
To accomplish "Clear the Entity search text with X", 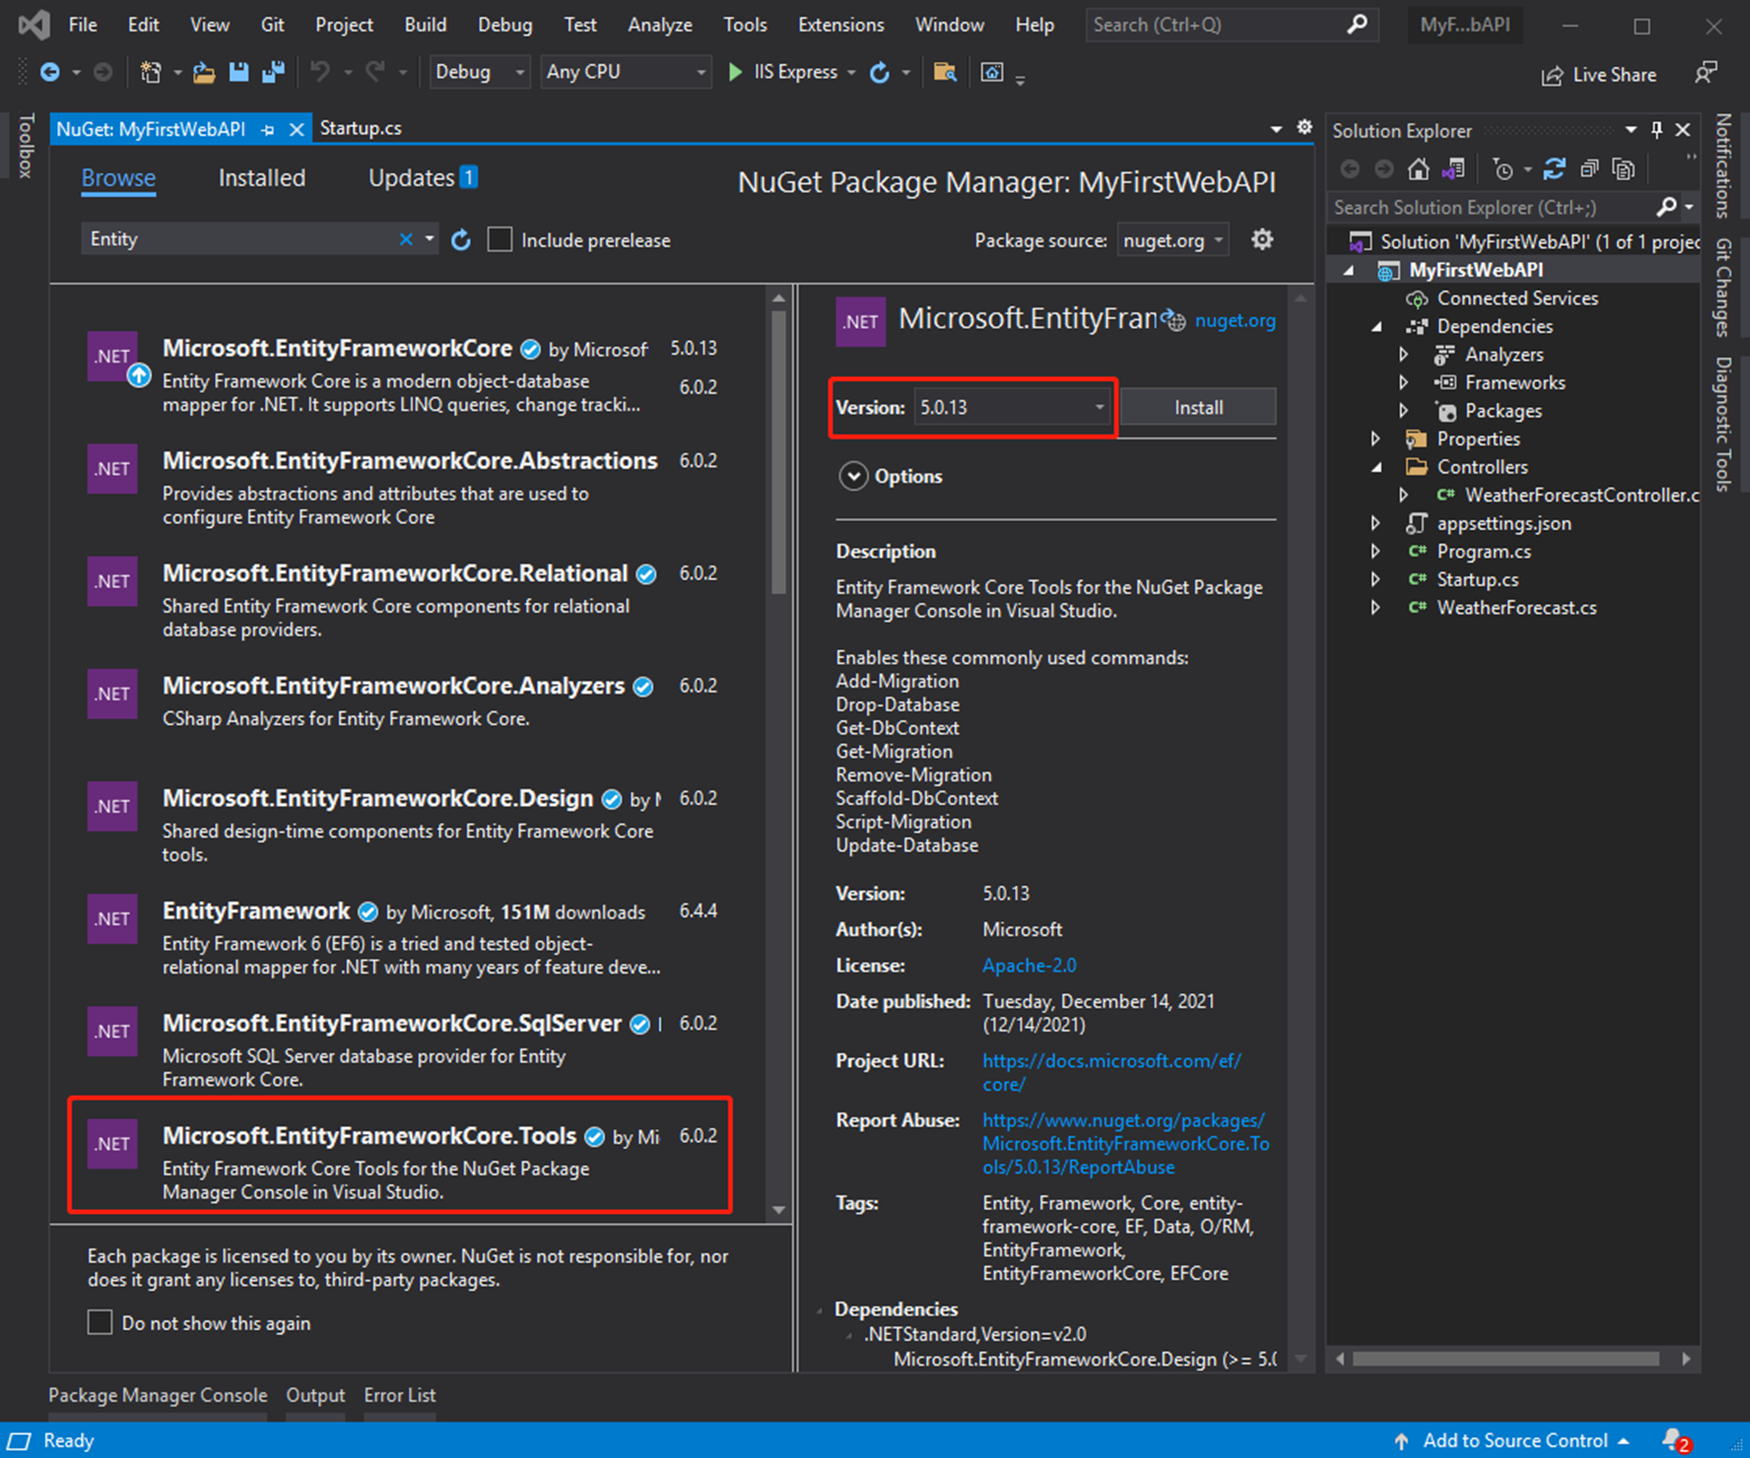I will 406,239.
